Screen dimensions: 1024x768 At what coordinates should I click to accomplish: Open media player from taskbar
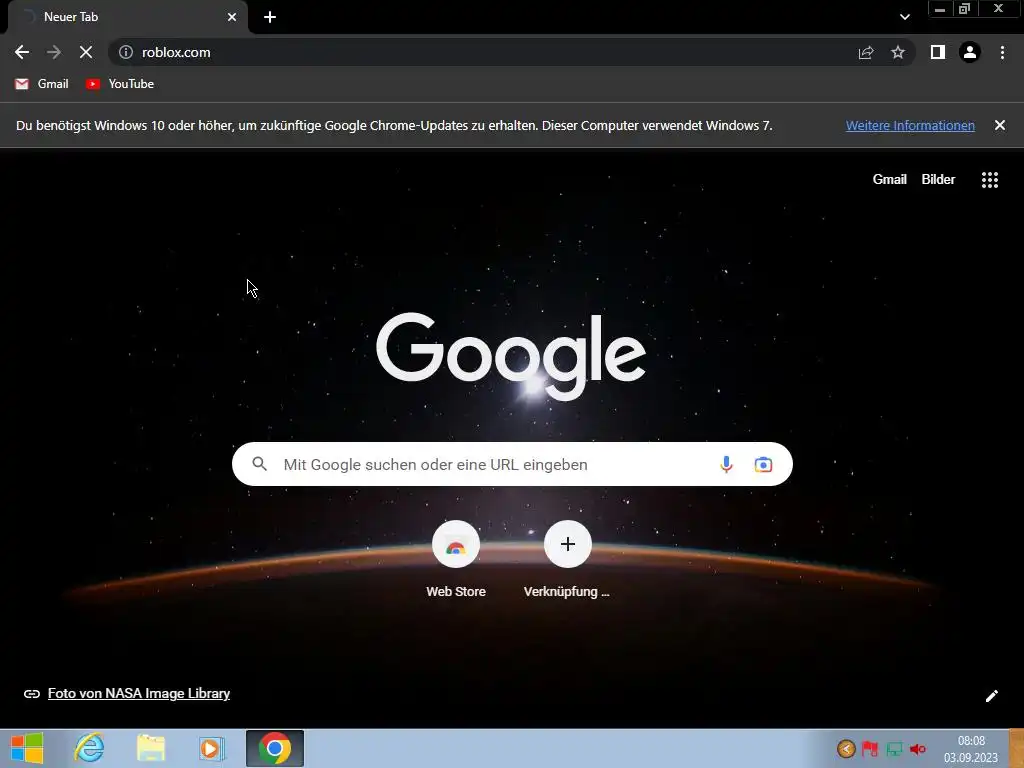coord(211,748)
